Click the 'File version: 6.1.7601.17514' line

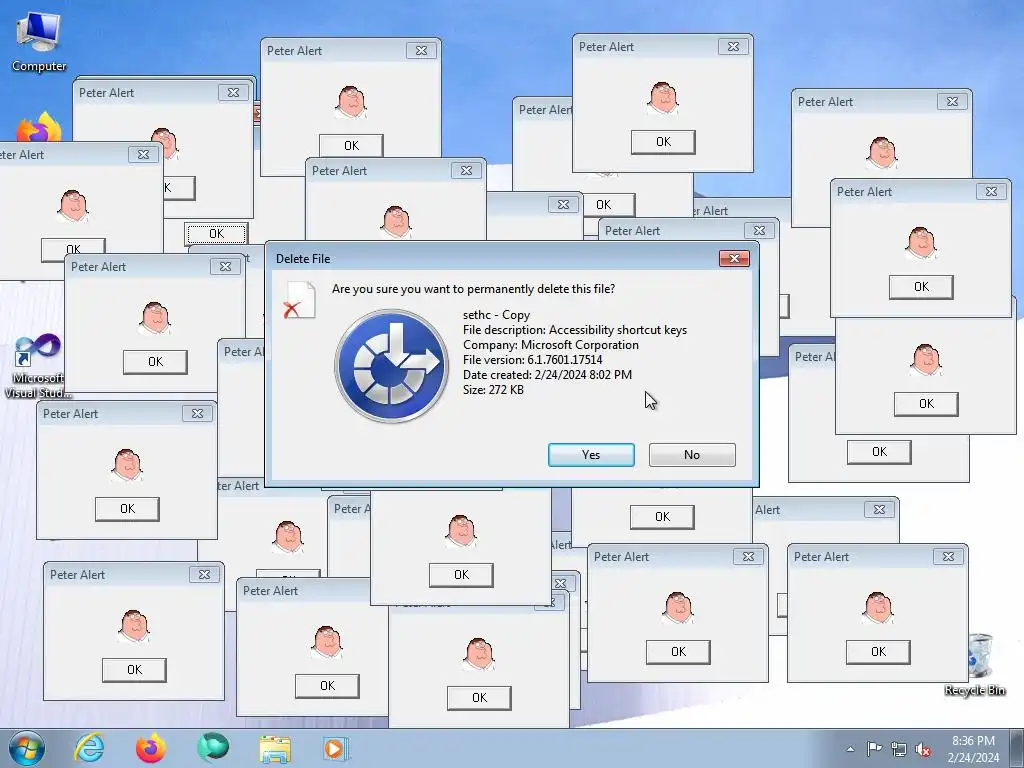(532, 360)
